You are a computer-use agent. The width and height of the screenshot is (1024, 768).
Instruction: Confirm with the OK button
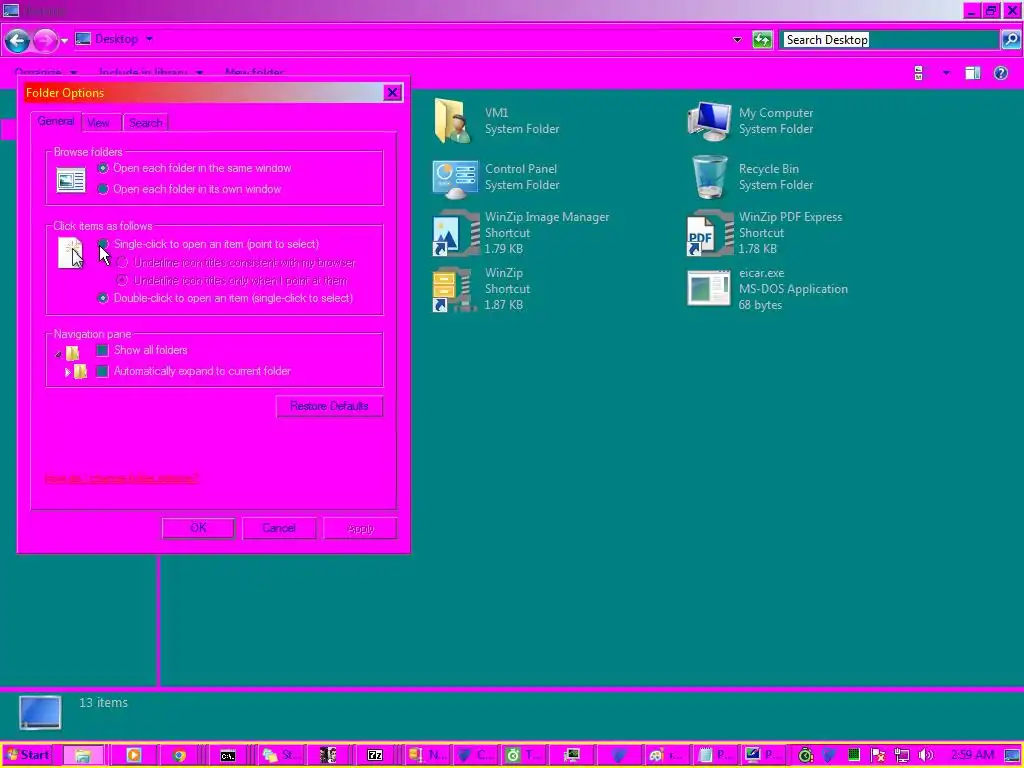point(198,528)
